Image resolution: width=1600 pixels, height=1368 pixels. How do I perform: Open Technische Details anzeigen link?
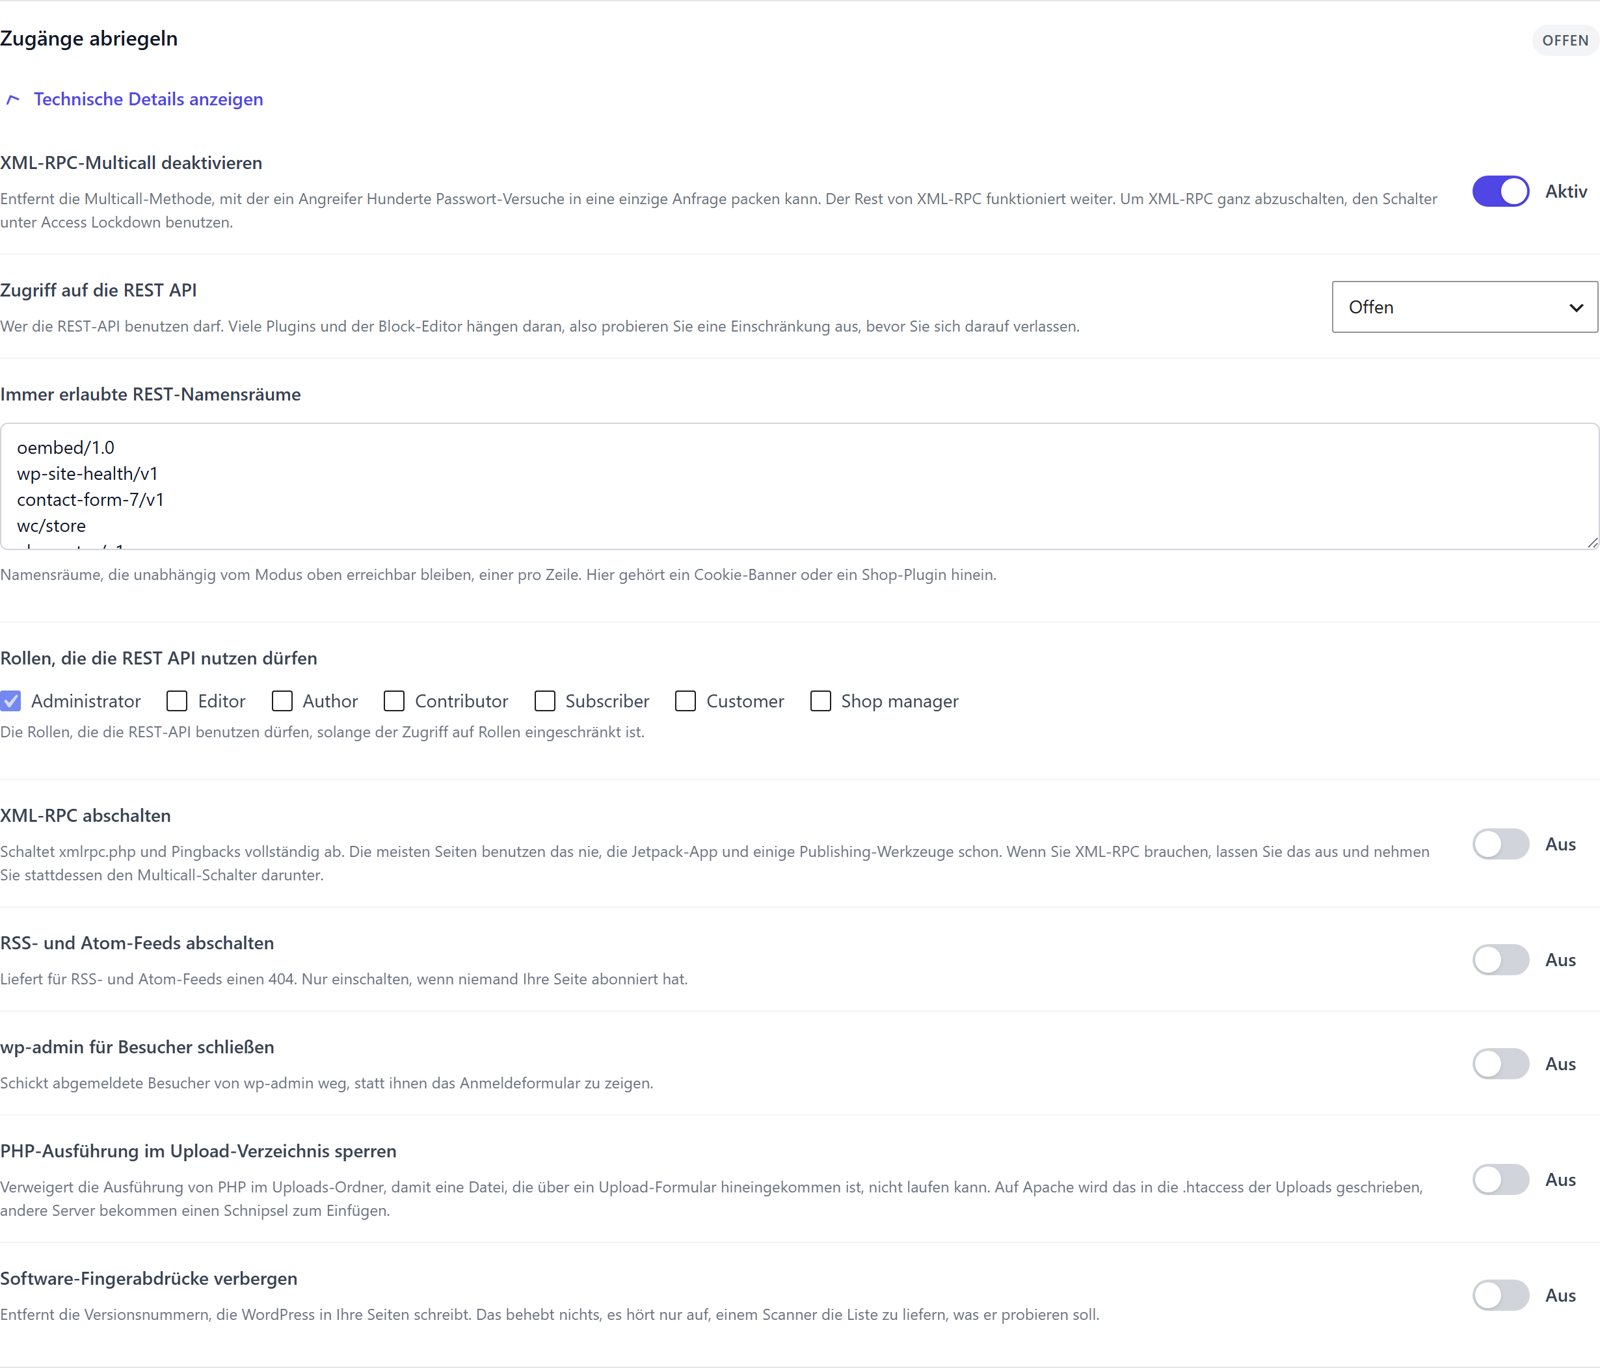[x=148, y=99]
